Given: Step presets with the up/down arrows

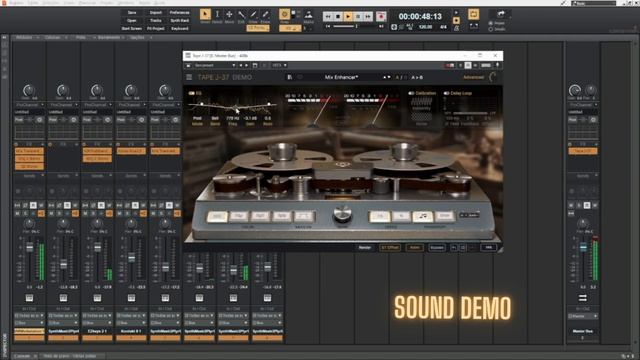Looking at the screenshot, I should [386, 77].
